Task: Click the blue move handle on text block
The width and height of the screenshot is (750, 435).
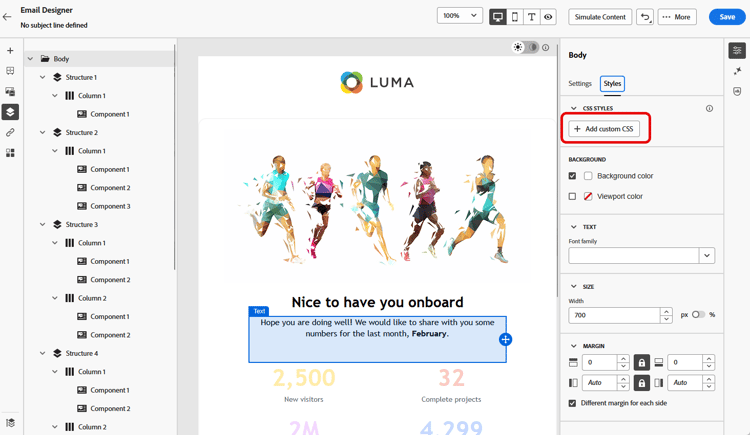Action: [506, 339]
